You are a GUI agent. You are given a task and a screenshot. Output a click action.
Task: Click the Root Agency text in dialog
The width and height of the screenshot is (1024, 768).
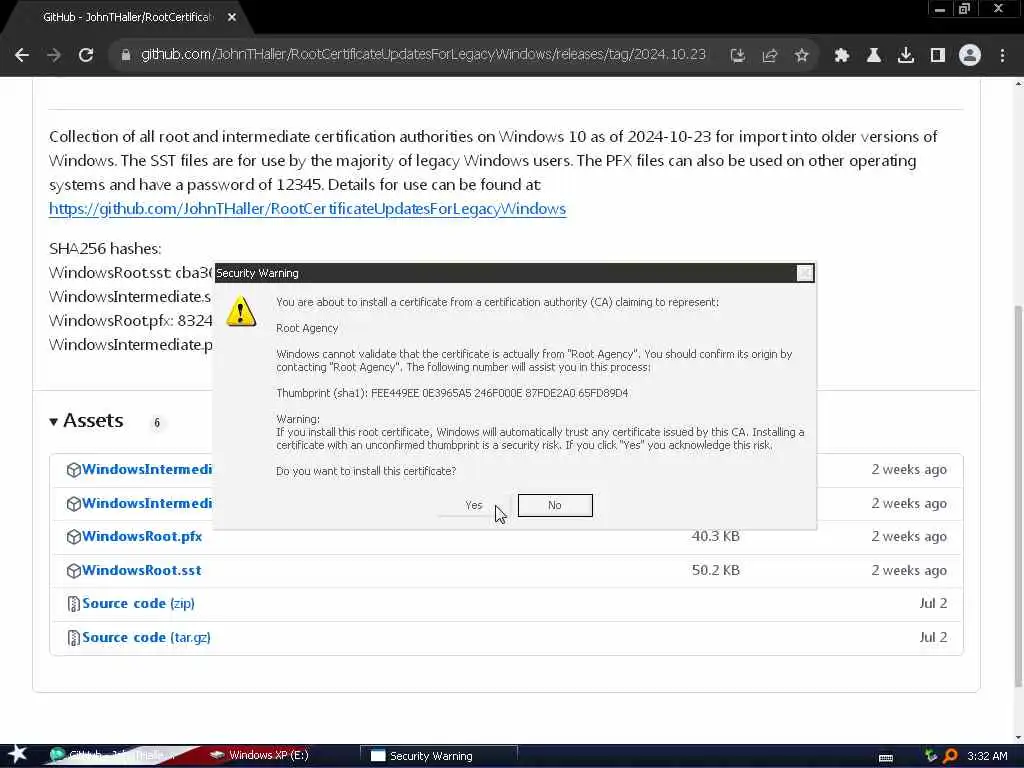307,328
